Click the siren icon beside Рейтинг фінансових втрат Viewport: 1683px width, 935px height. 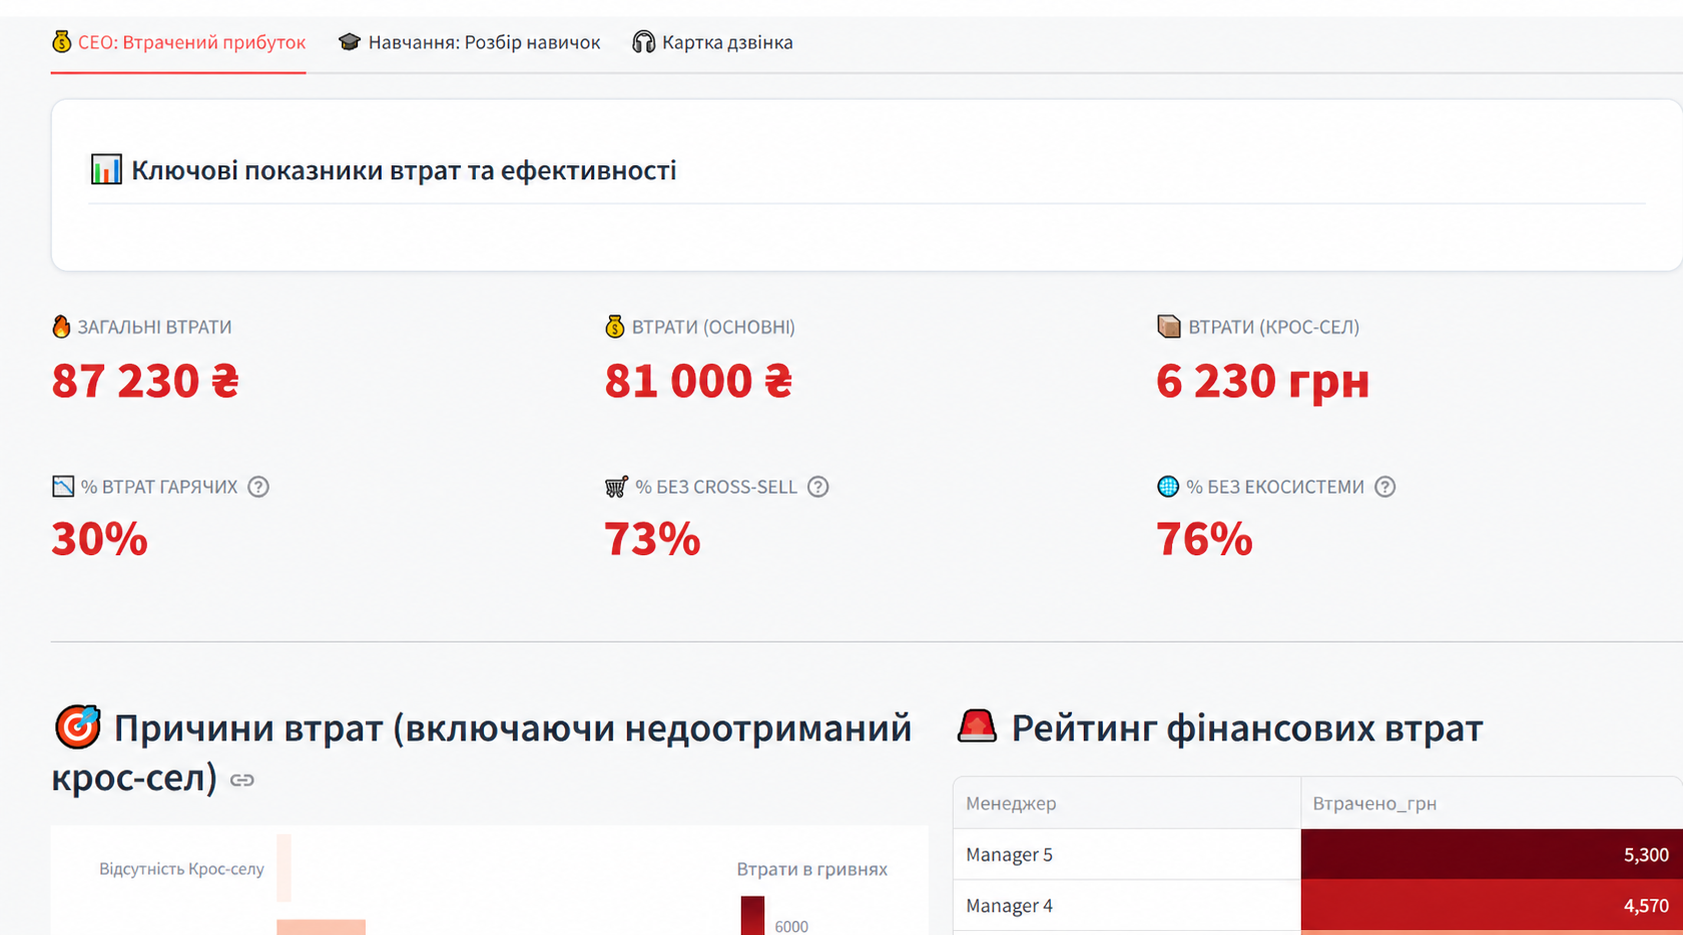[977, 728]
